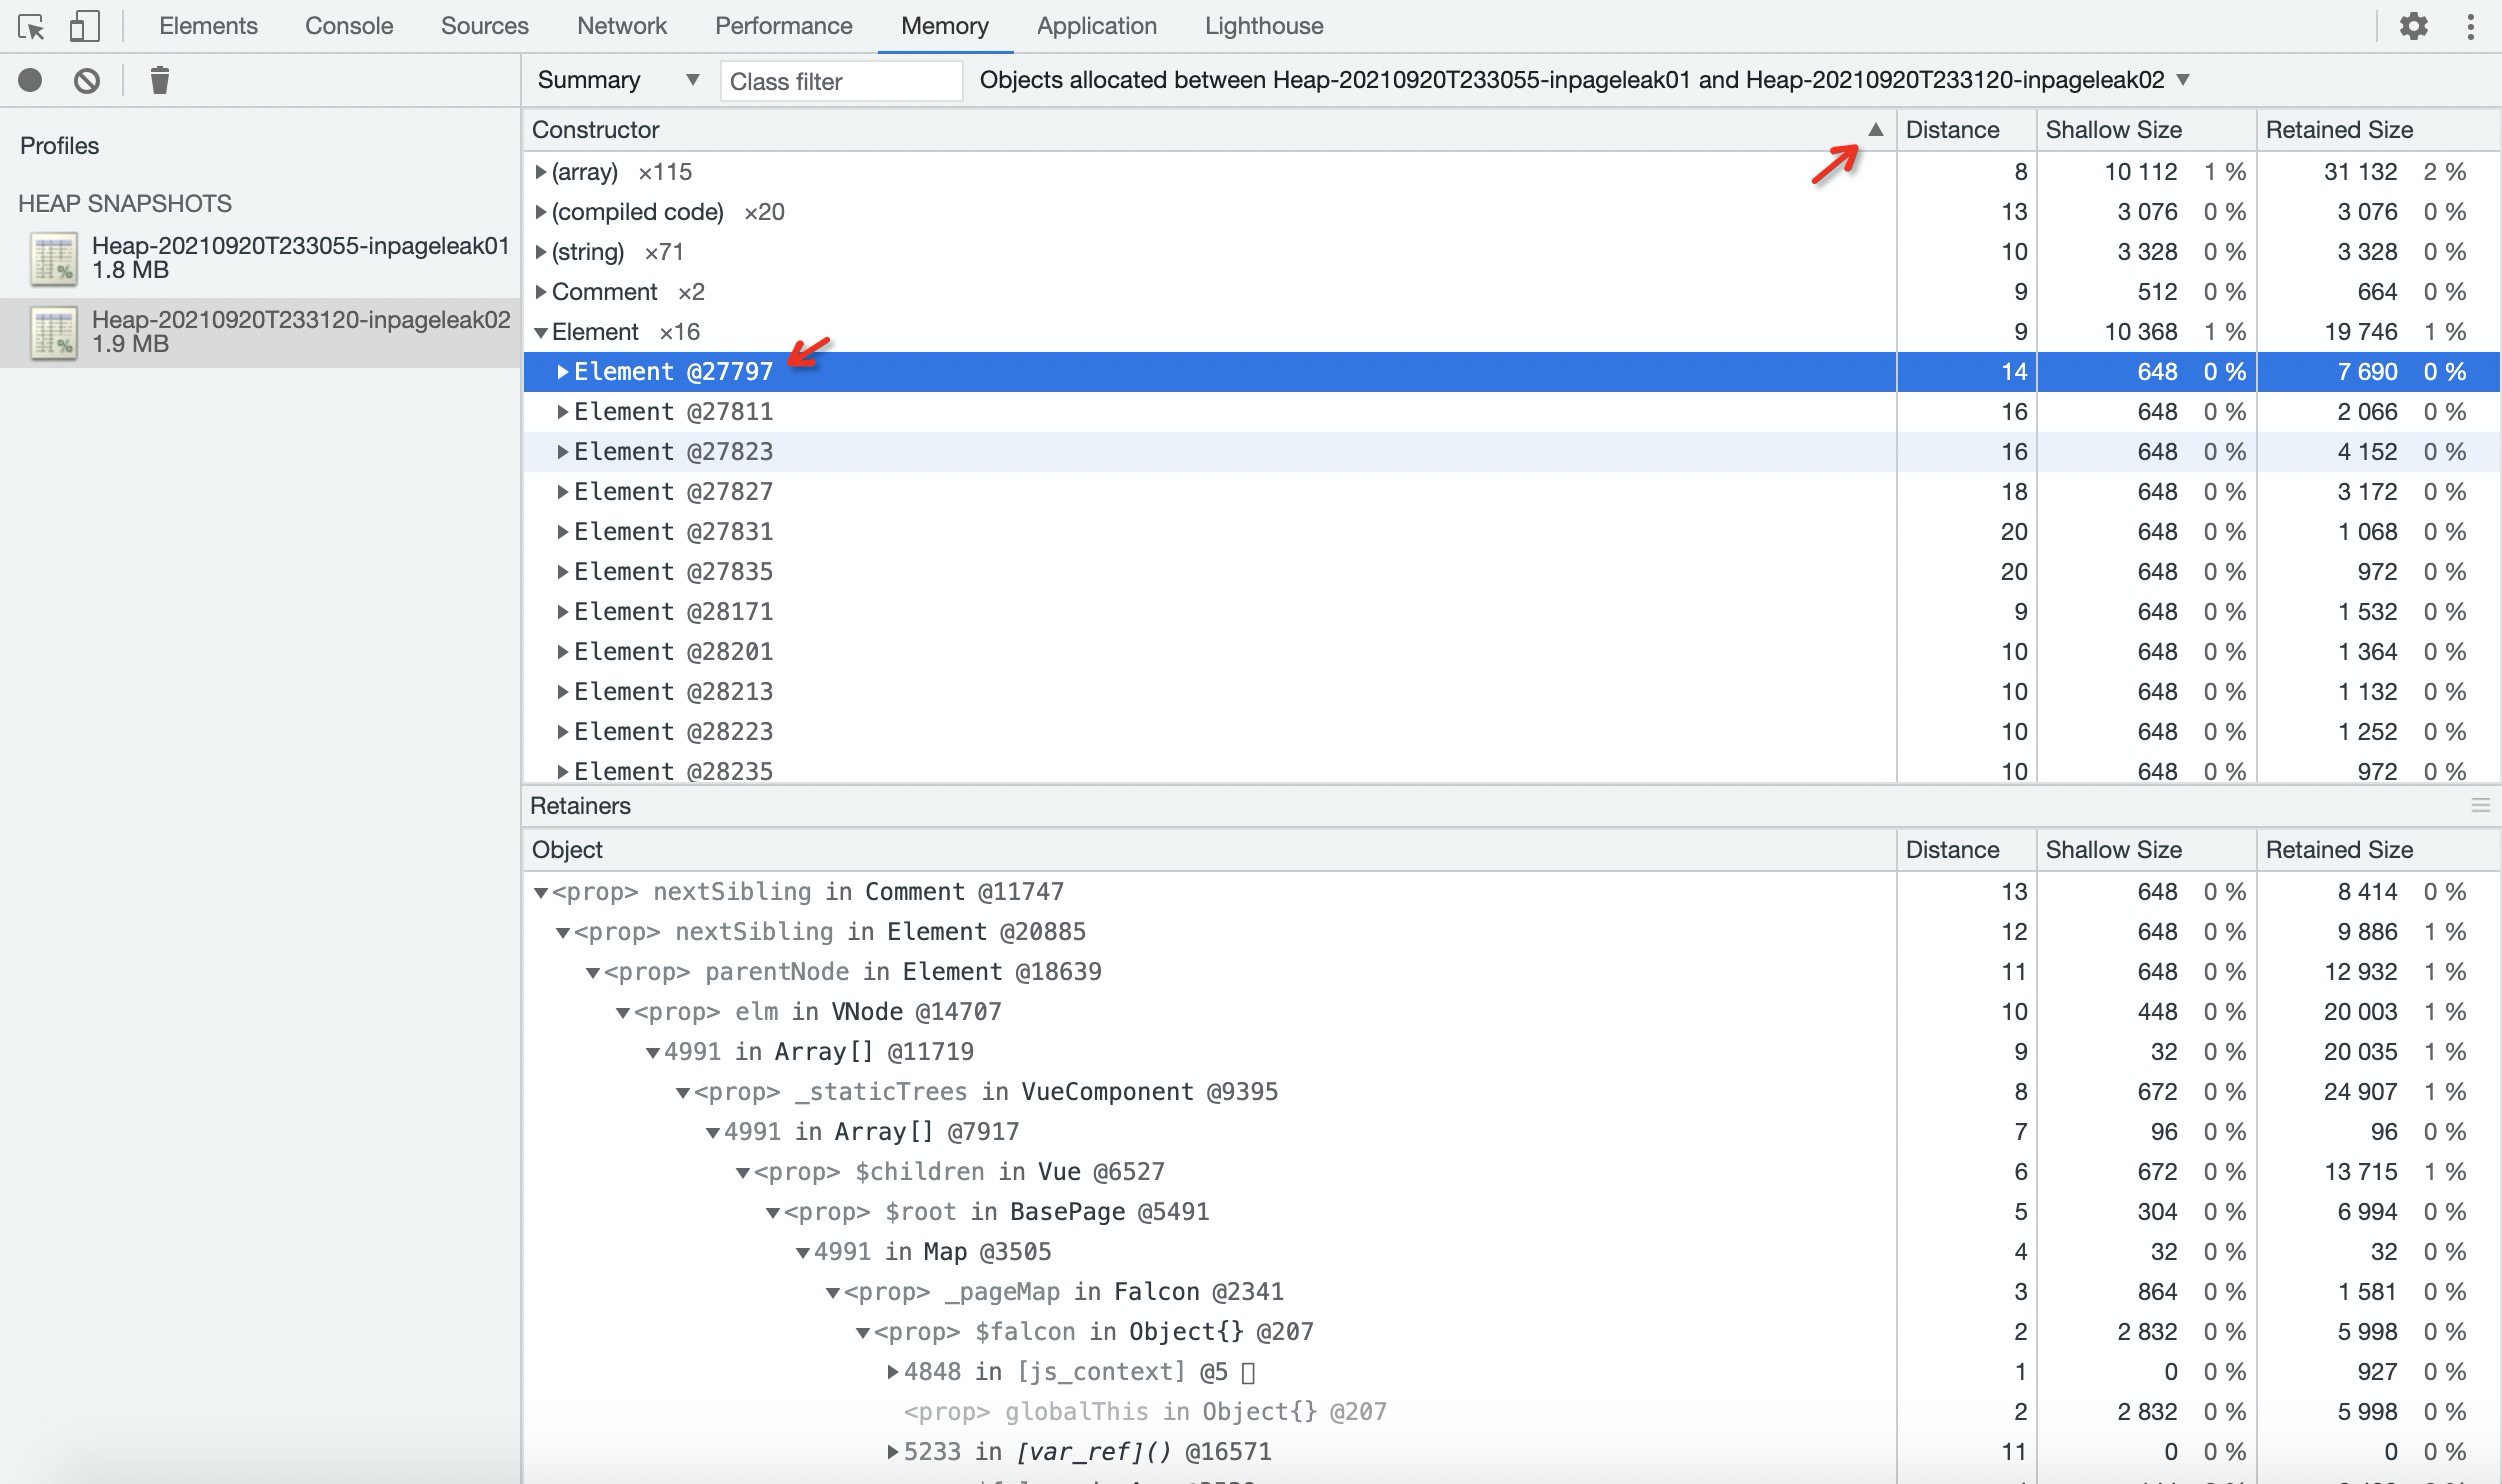Click the clear all profiles icon
Screen dimensions: 2502x1484
pyautogui.click(x=87, y=80)
